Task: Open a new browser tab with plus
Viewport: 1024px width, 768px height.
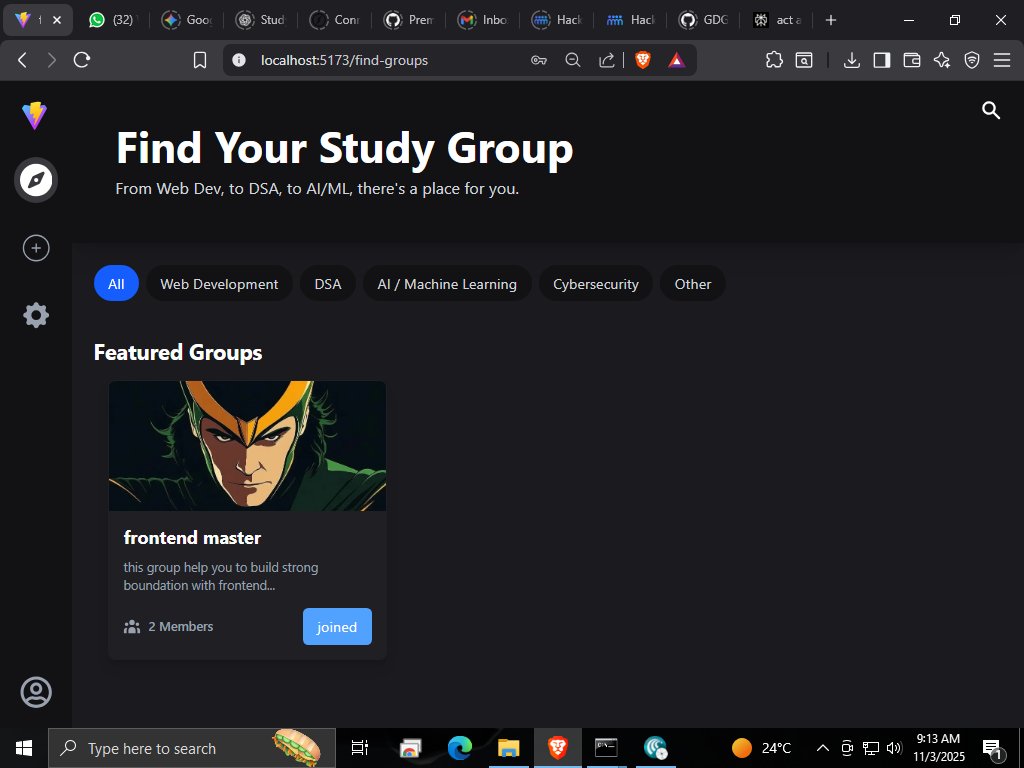Action: coord(831,20)
